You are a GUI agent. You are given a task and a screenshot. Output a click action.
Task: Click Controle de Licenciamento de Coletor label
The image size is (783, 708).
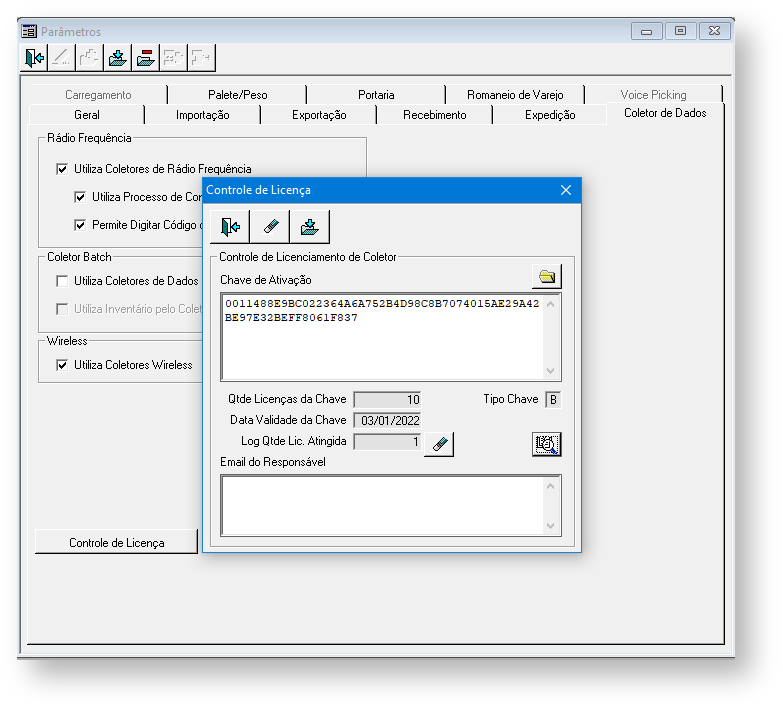tap(308, 257)
